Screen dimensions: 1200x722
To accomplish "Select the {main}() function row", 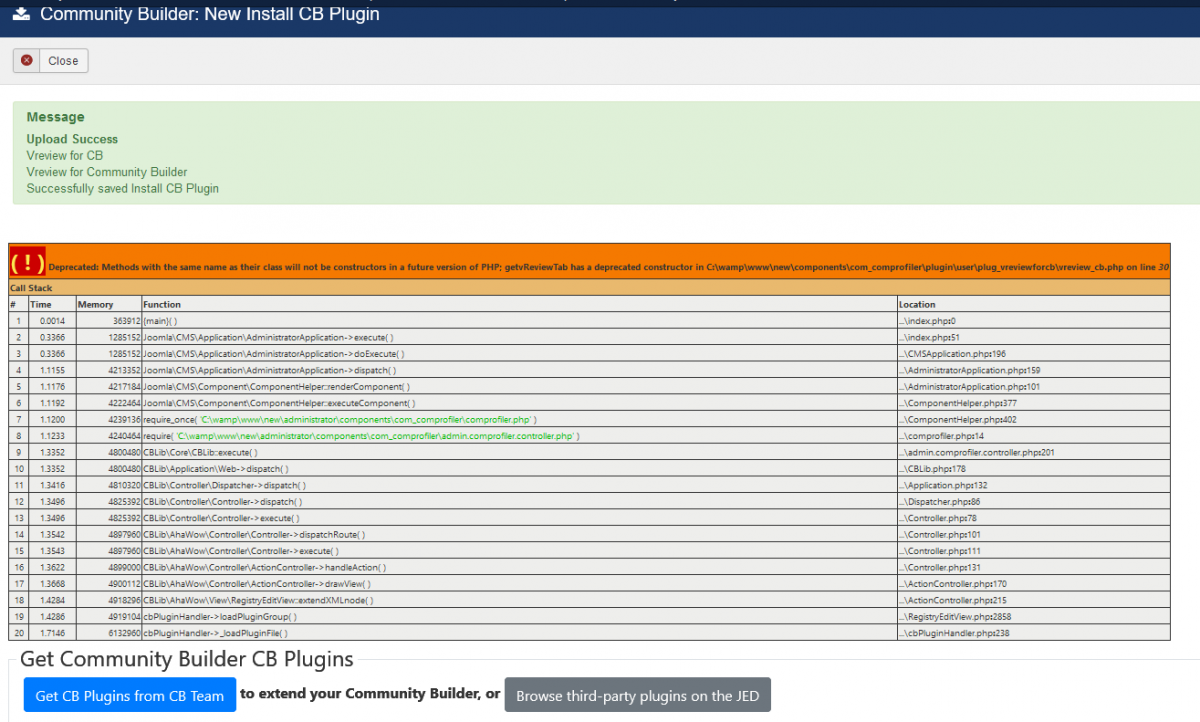I will (160, 321).
